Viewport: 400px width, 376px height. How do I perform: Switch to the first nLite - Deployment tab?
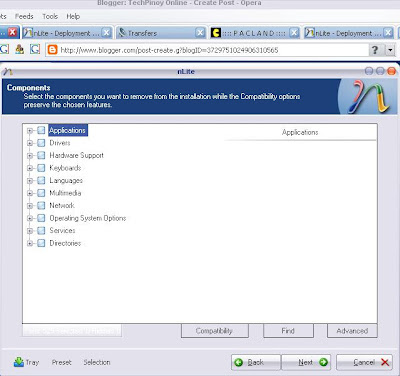click(67, 33)
